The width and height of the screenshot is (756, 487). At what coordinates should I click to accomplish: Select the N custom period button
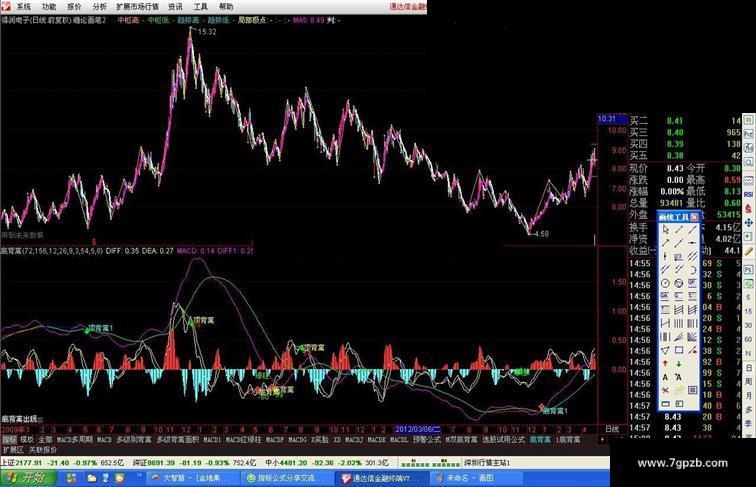coord(748,354)
